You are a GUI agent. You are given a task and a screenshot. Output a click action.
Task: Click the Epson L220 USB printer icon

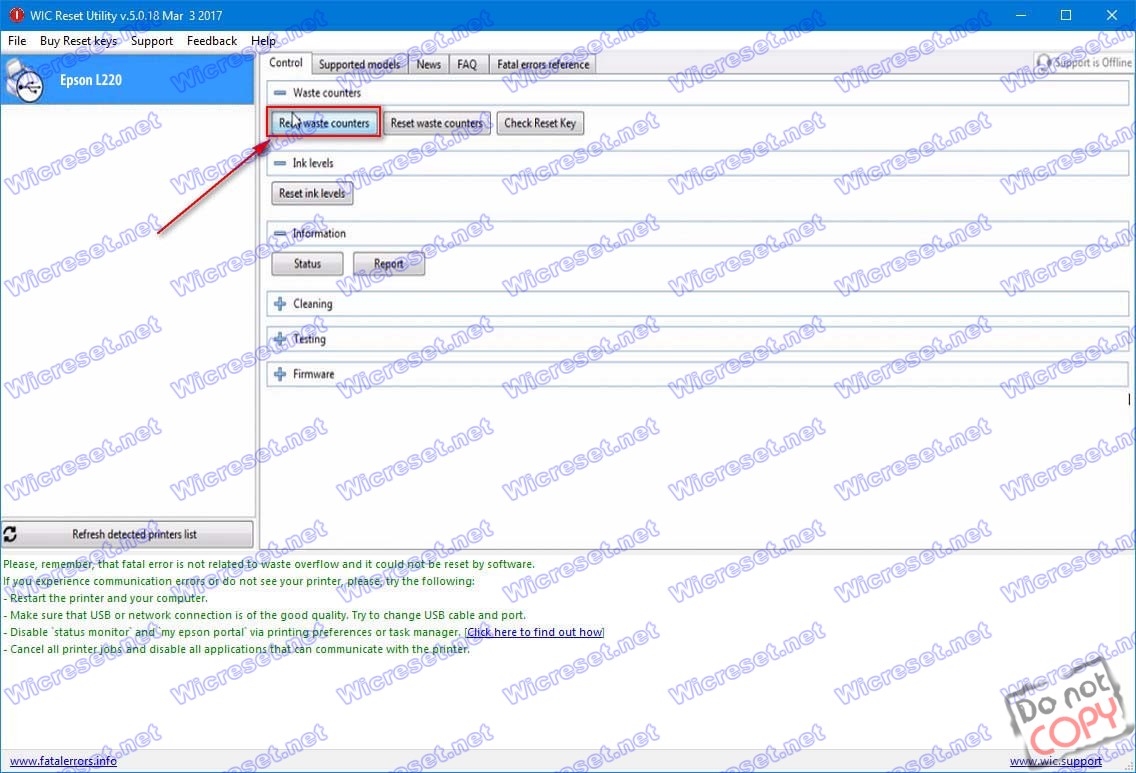tap(24, 82)
